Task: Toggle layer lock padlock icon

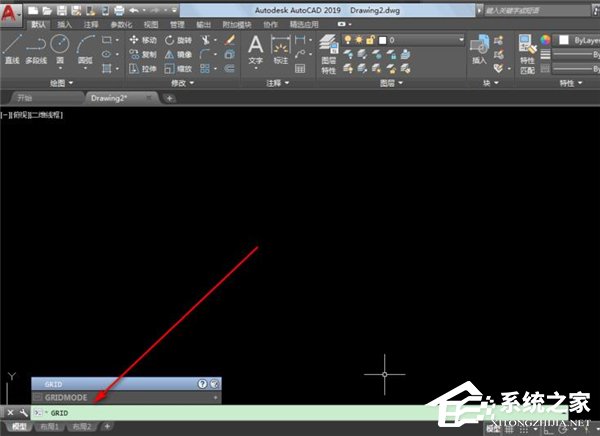Action: point(370,39)
